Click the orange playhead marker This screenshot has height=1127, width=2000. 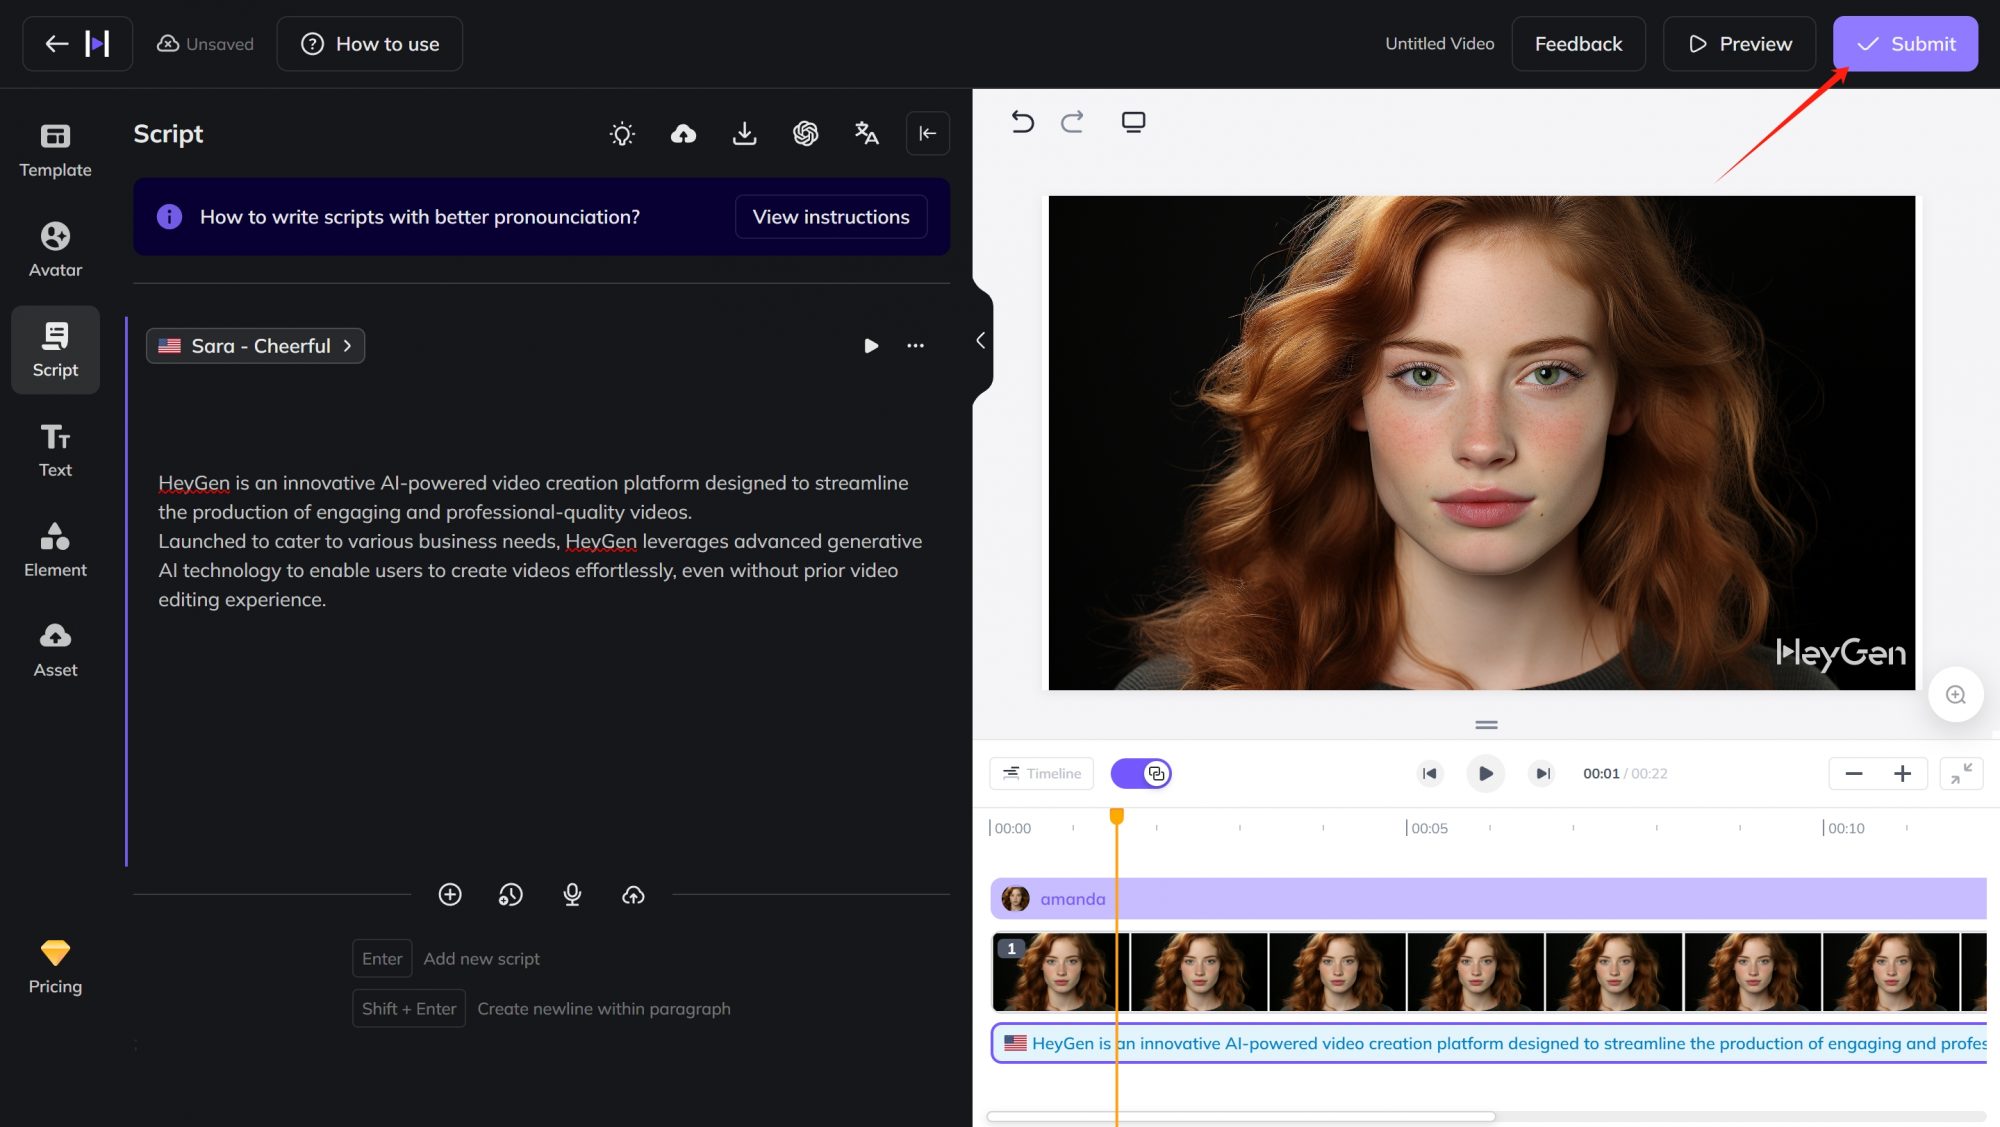[x=1117, y=816]
